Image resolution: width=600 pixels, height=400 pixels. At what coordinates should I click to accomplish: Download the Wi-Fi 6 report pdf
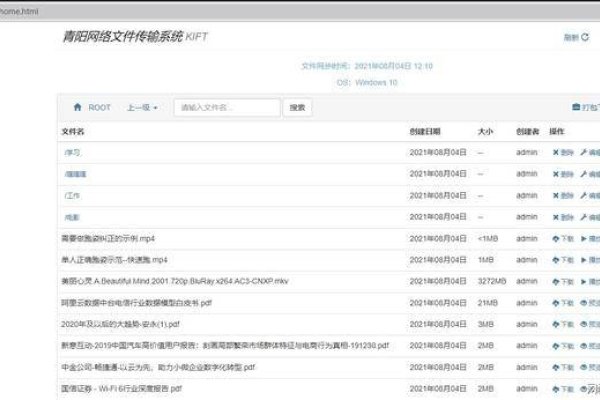[x=563, y=389]
